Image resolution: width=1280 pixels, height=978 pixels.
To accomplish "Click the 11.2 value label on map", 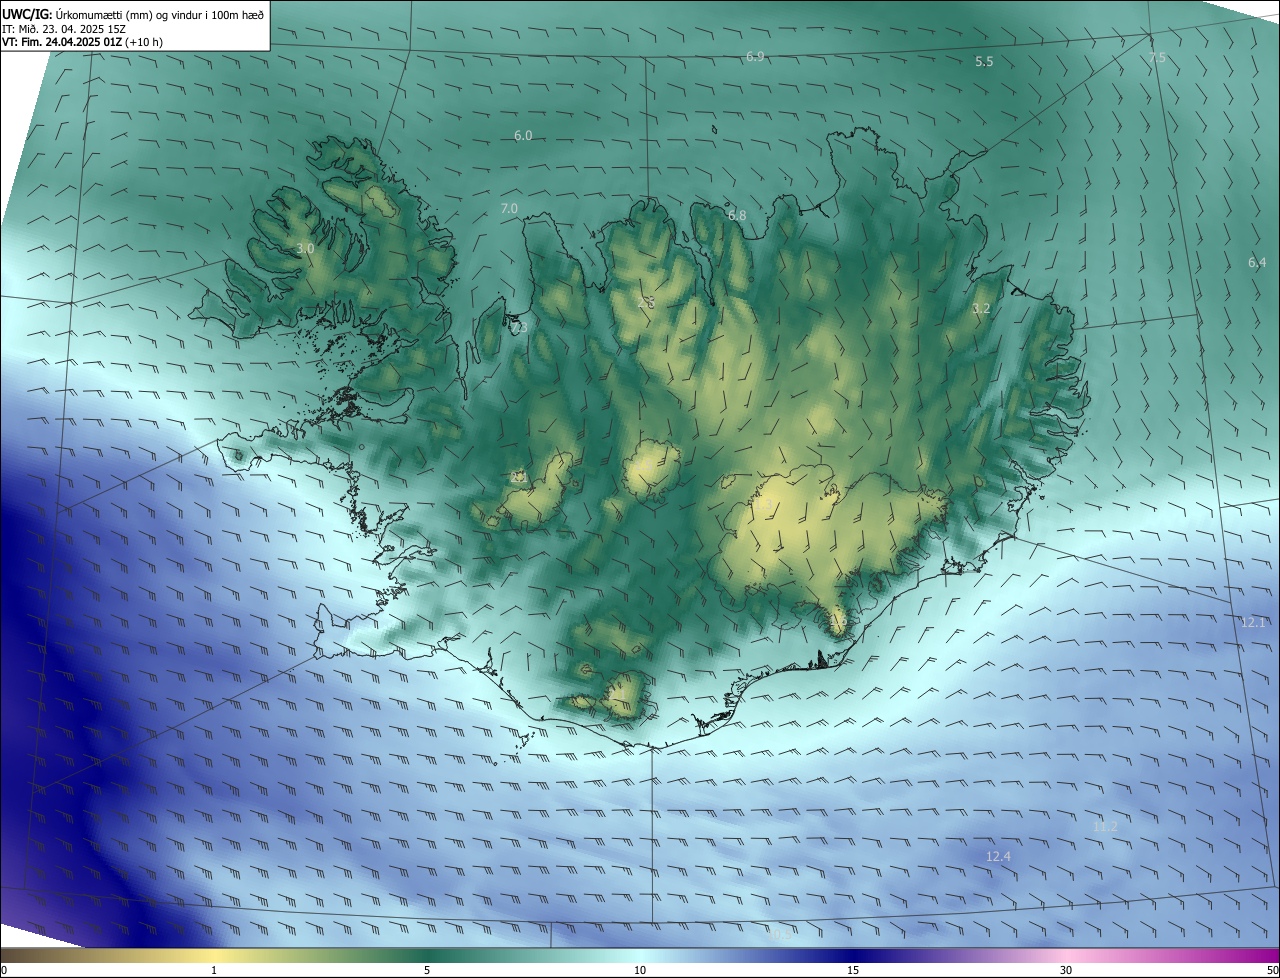I will tap(1105, 827).
